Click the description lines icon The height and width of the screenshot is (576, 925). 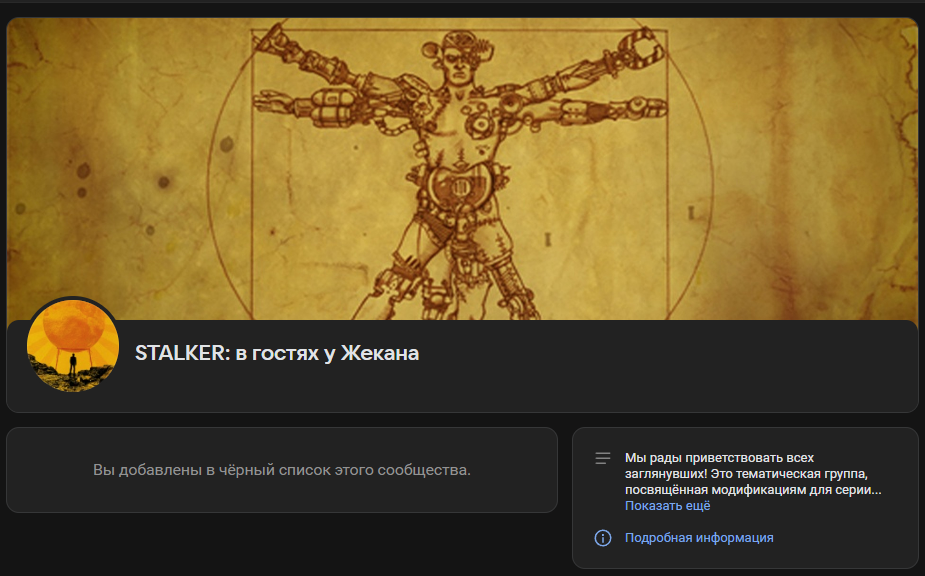coord(602,458)
